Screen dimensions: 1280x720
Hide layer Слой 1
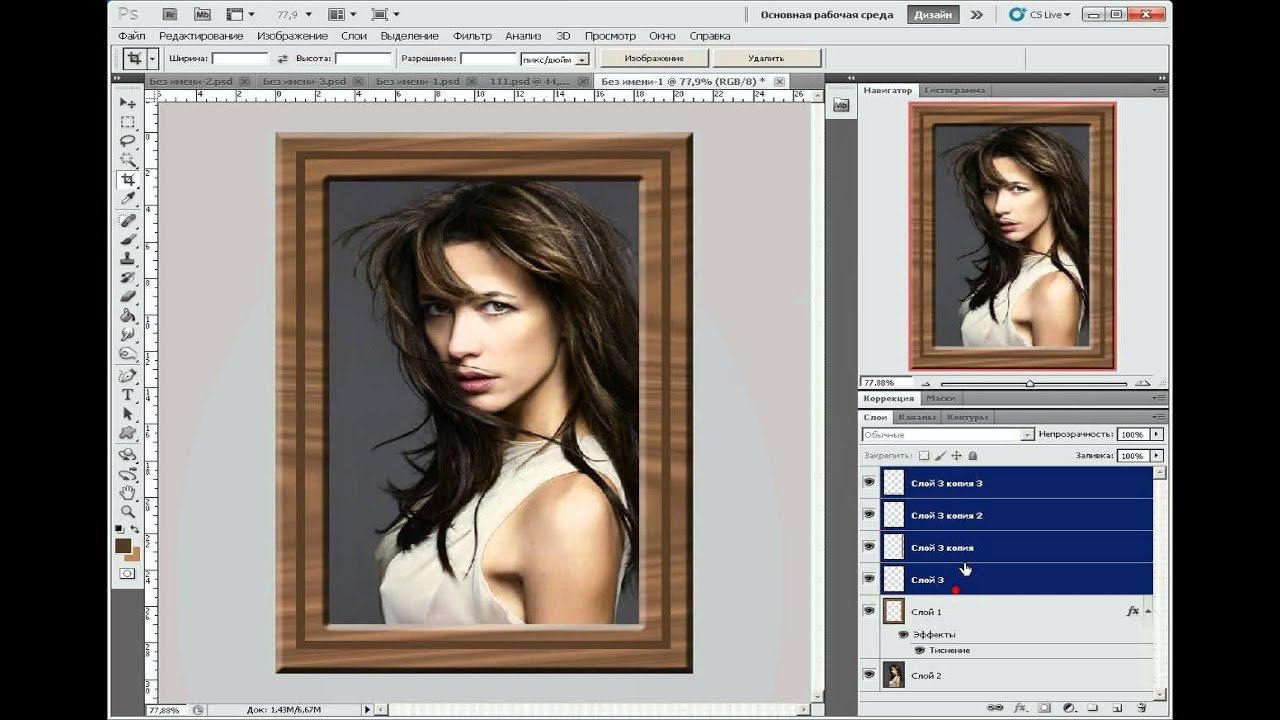[x=869, y=611]
